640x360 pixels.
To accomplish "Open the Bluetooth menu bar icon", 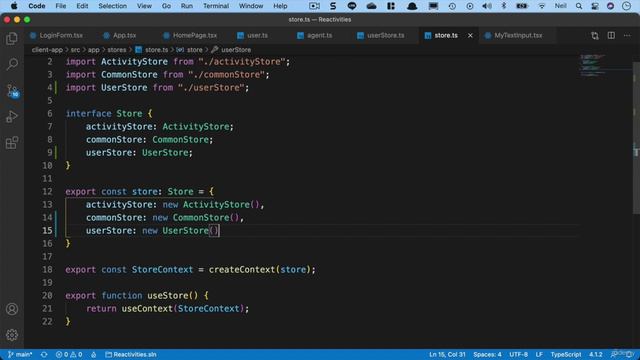I will 504,6.
